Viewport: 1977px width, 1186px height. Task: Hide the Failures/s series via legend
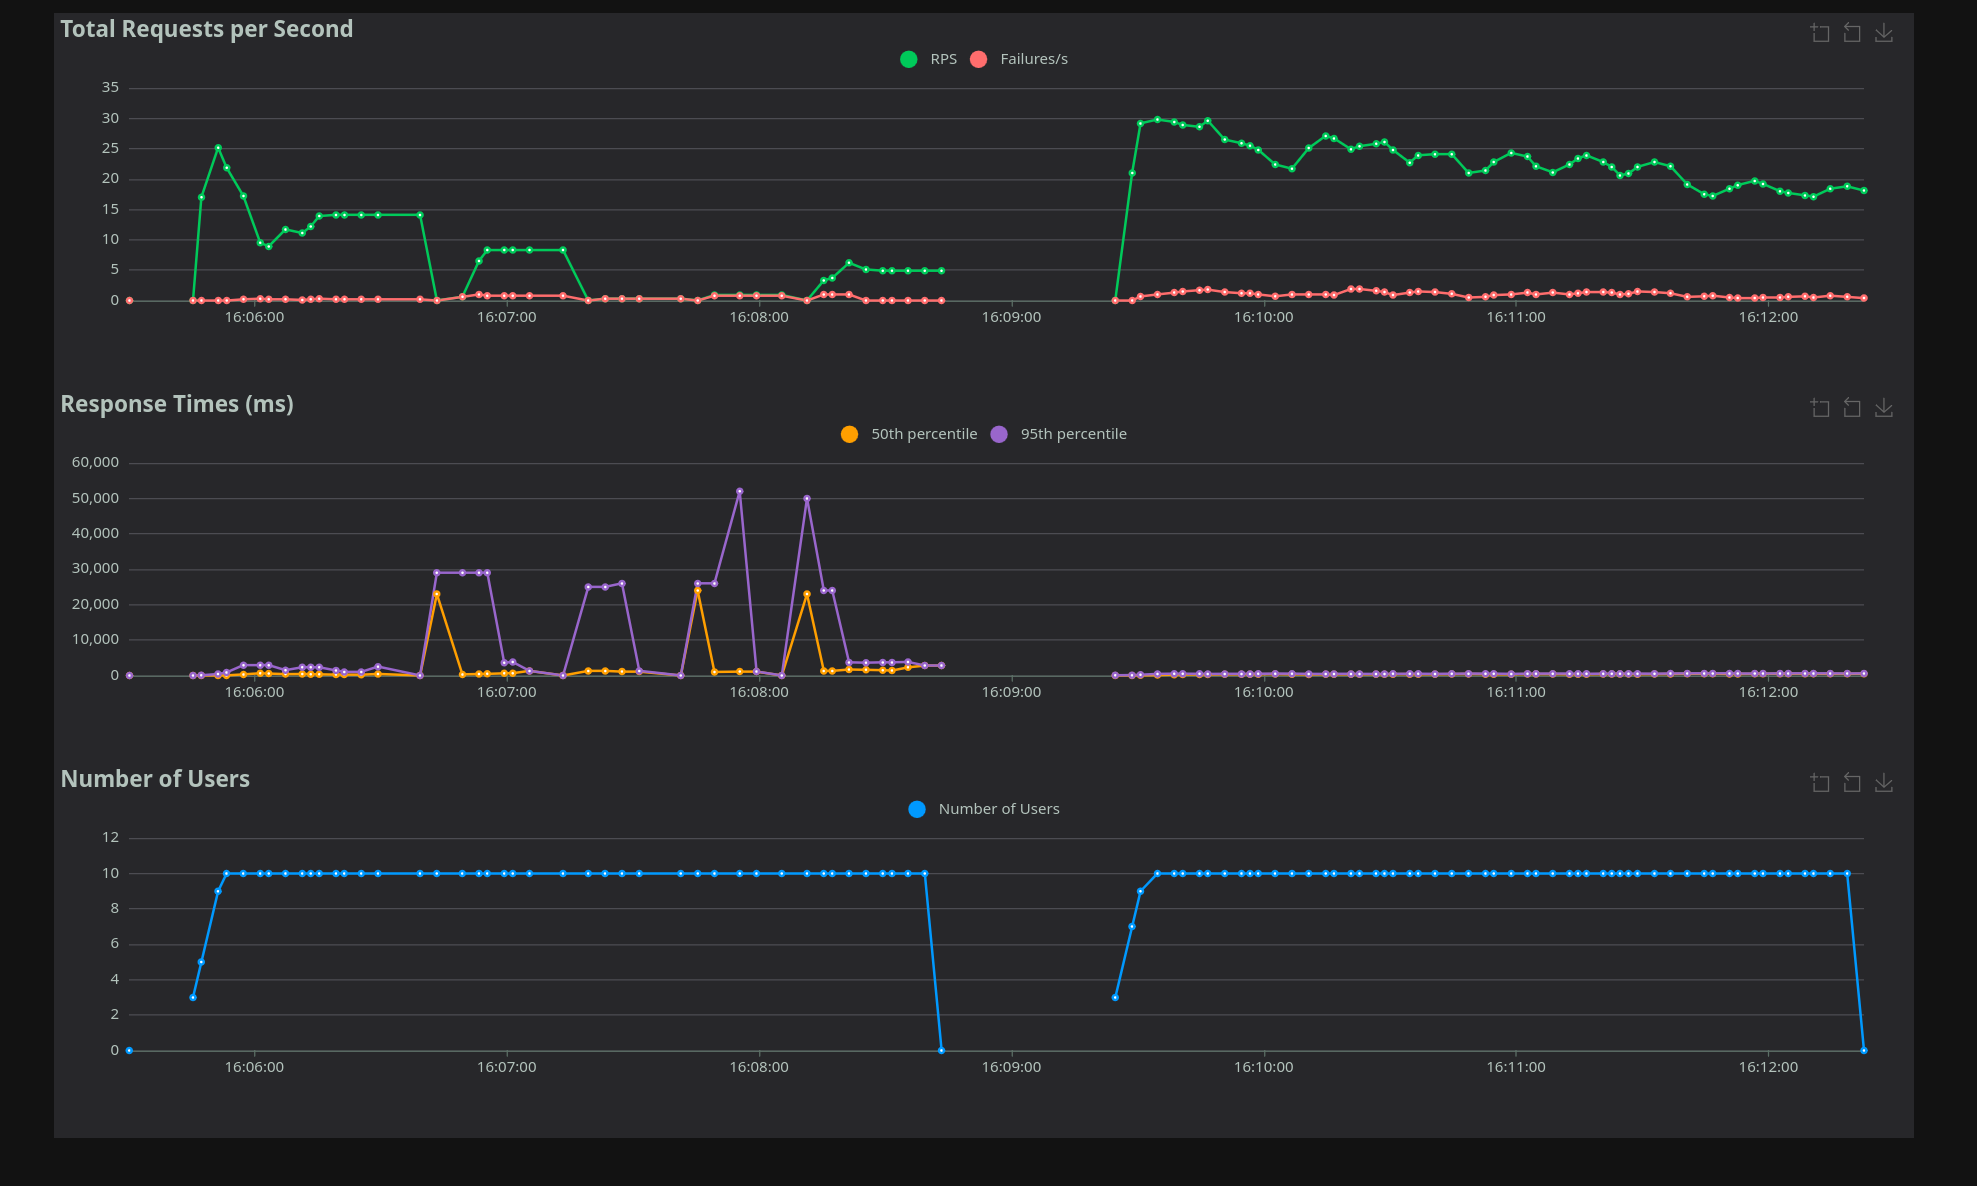[1033, 59]
